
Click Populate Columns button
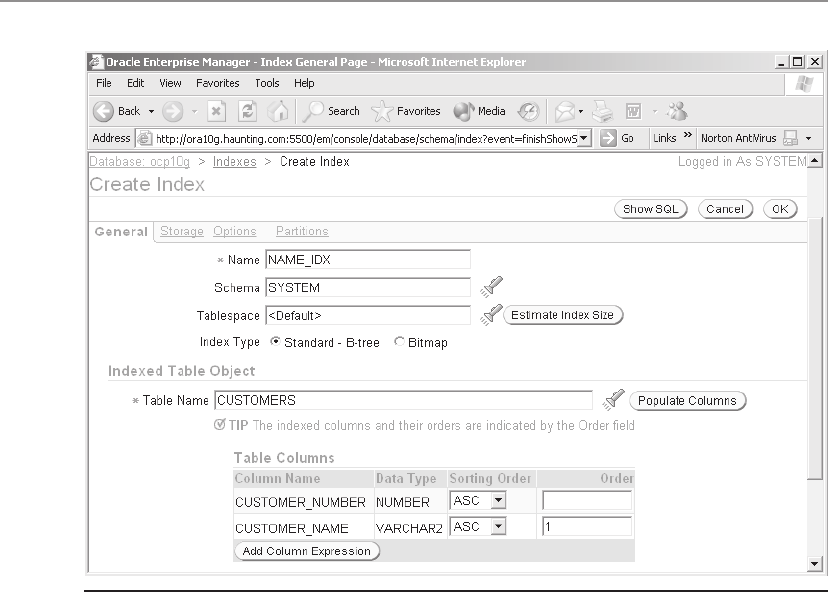click(687, 400)
